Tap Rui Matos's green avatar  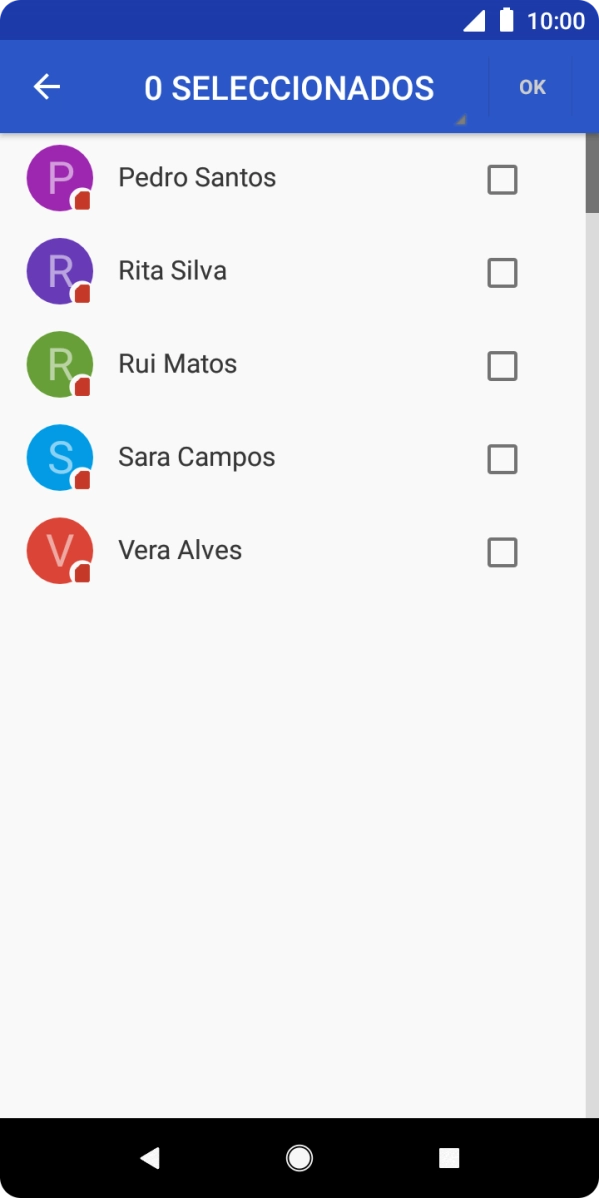coord(57,364)
